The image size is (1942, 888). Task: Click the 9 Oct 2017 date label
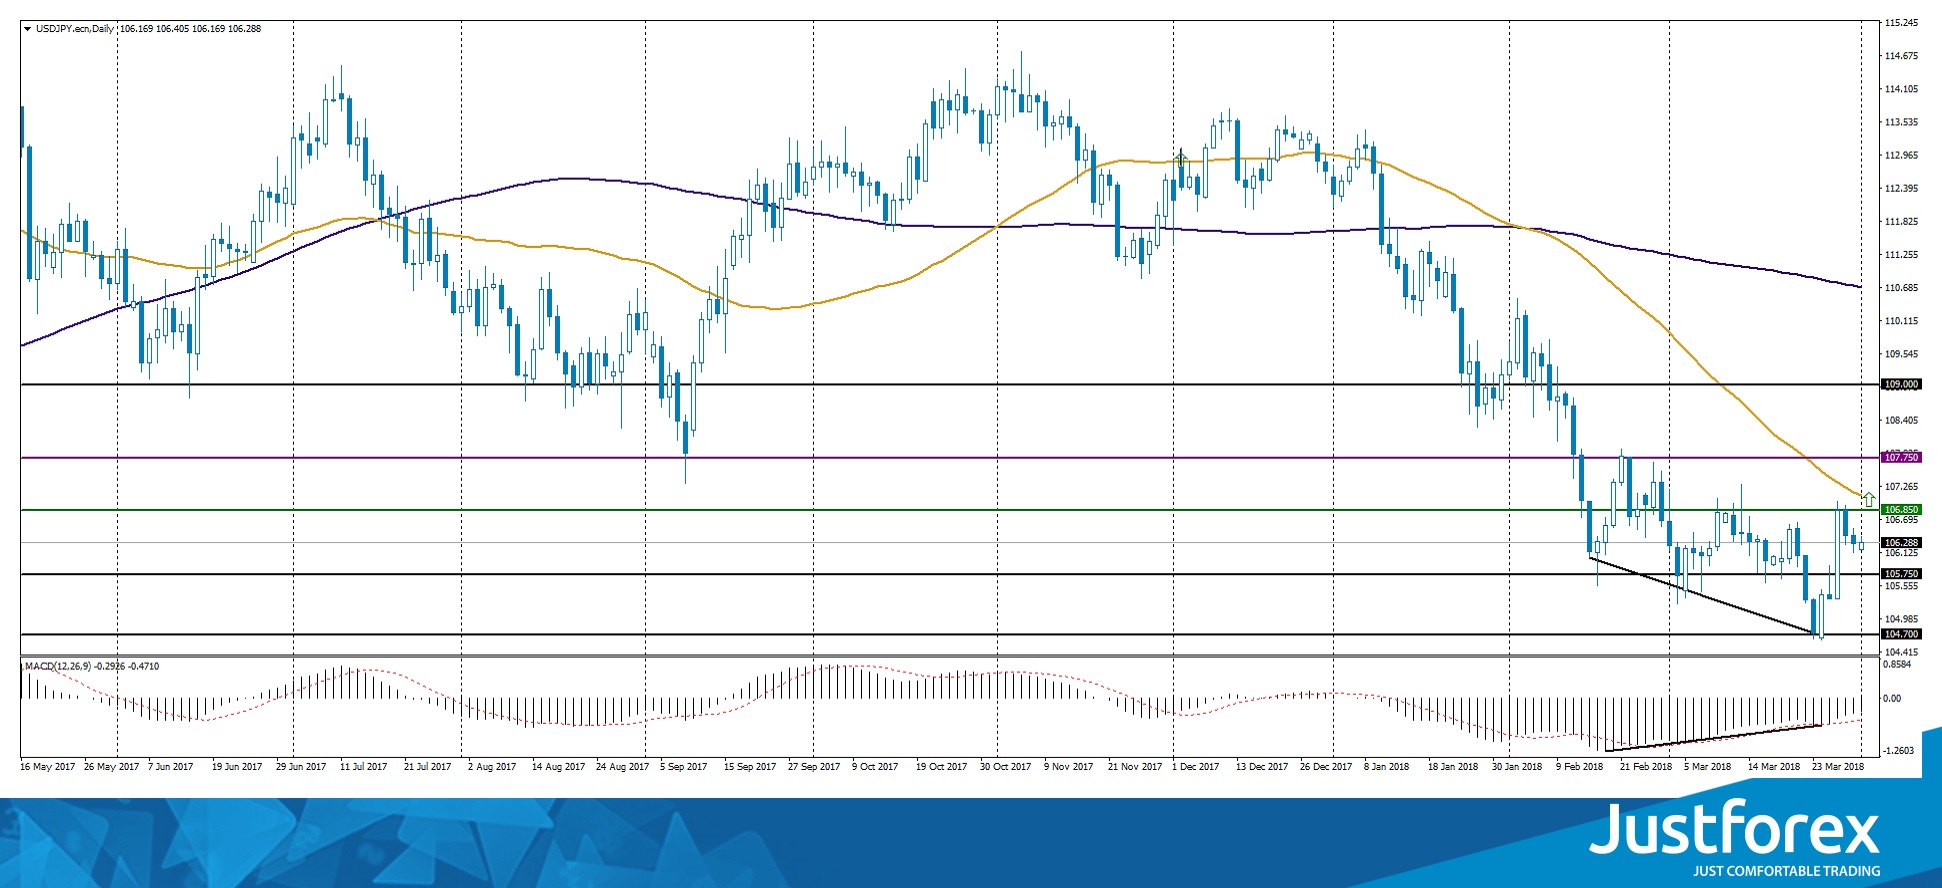tap(875, 767)
